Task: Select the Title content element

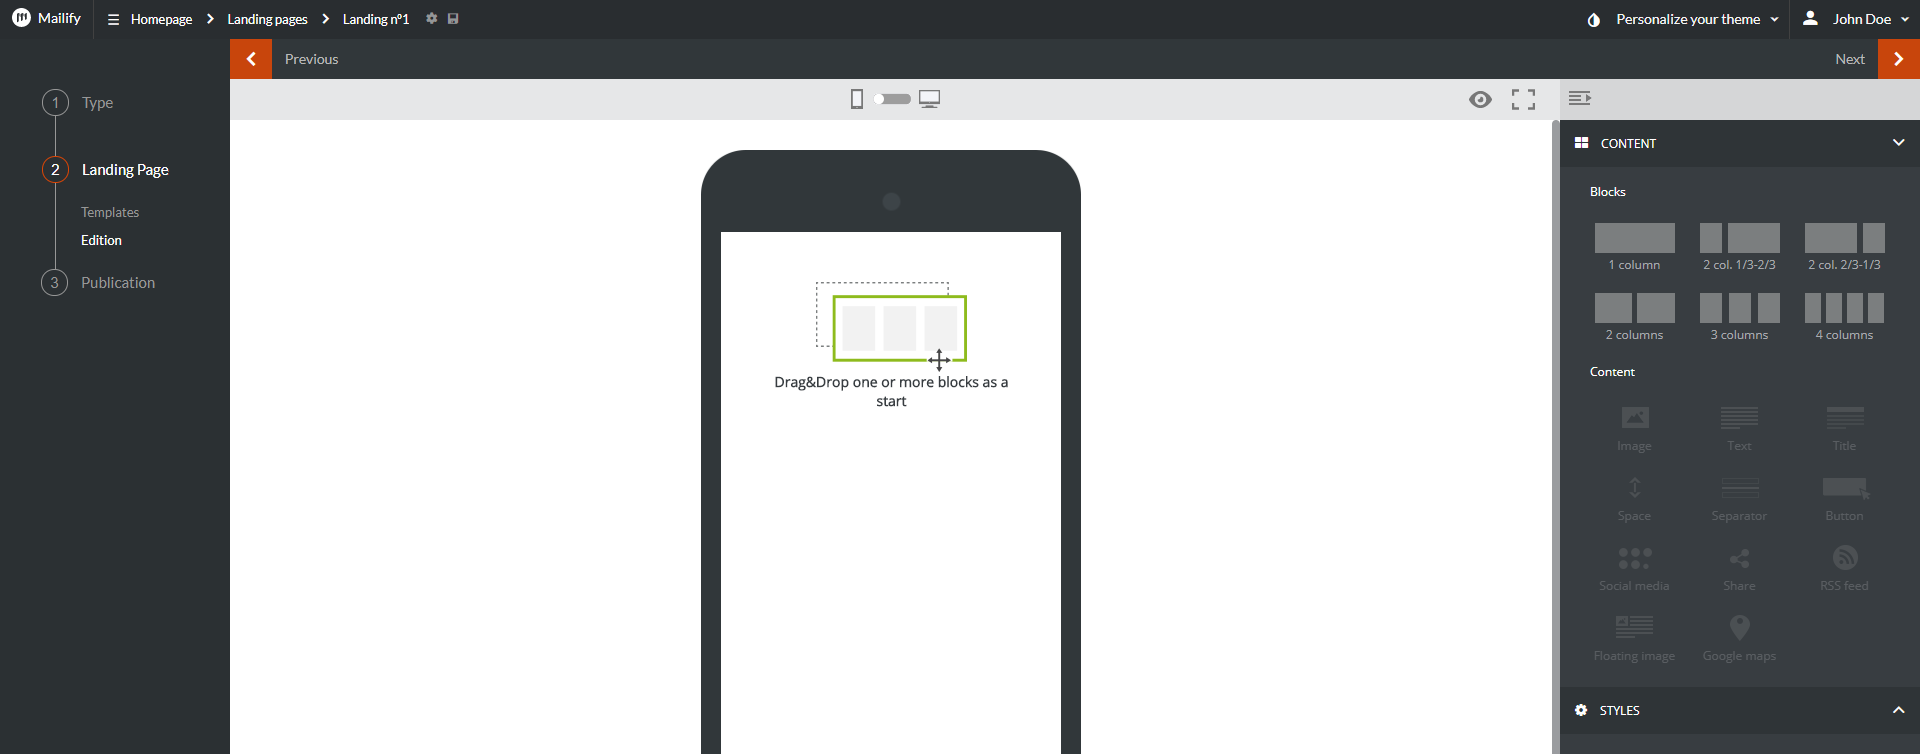Action: tap(1844, 428)
